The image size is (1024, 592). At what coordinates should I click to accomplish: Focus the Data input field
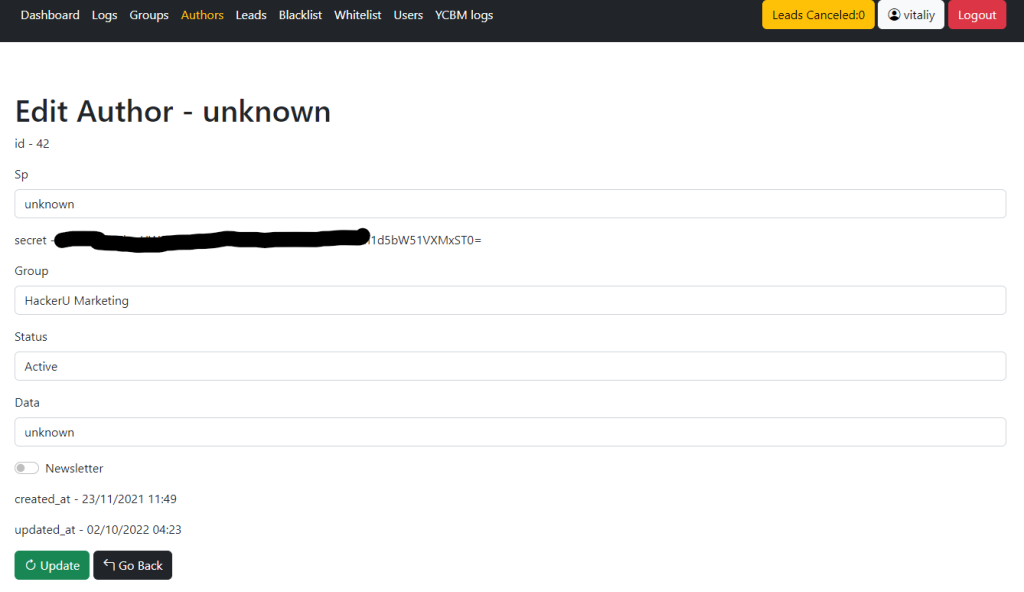click(x=510, y=432)
